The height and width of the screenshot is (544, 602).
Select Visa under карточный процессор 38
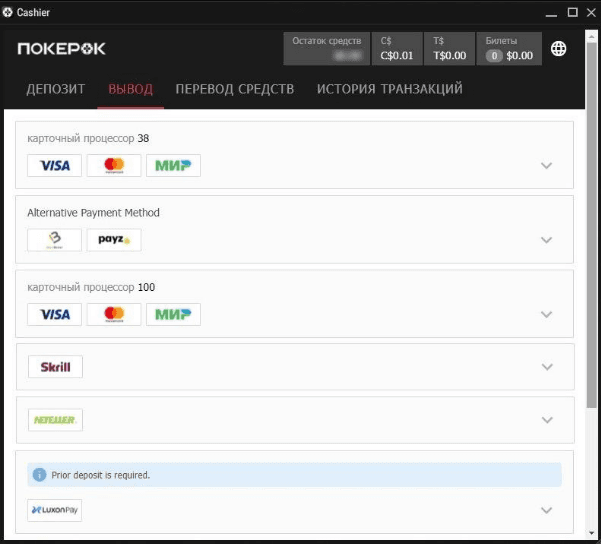pyautogui.click(x=55, y=165)
